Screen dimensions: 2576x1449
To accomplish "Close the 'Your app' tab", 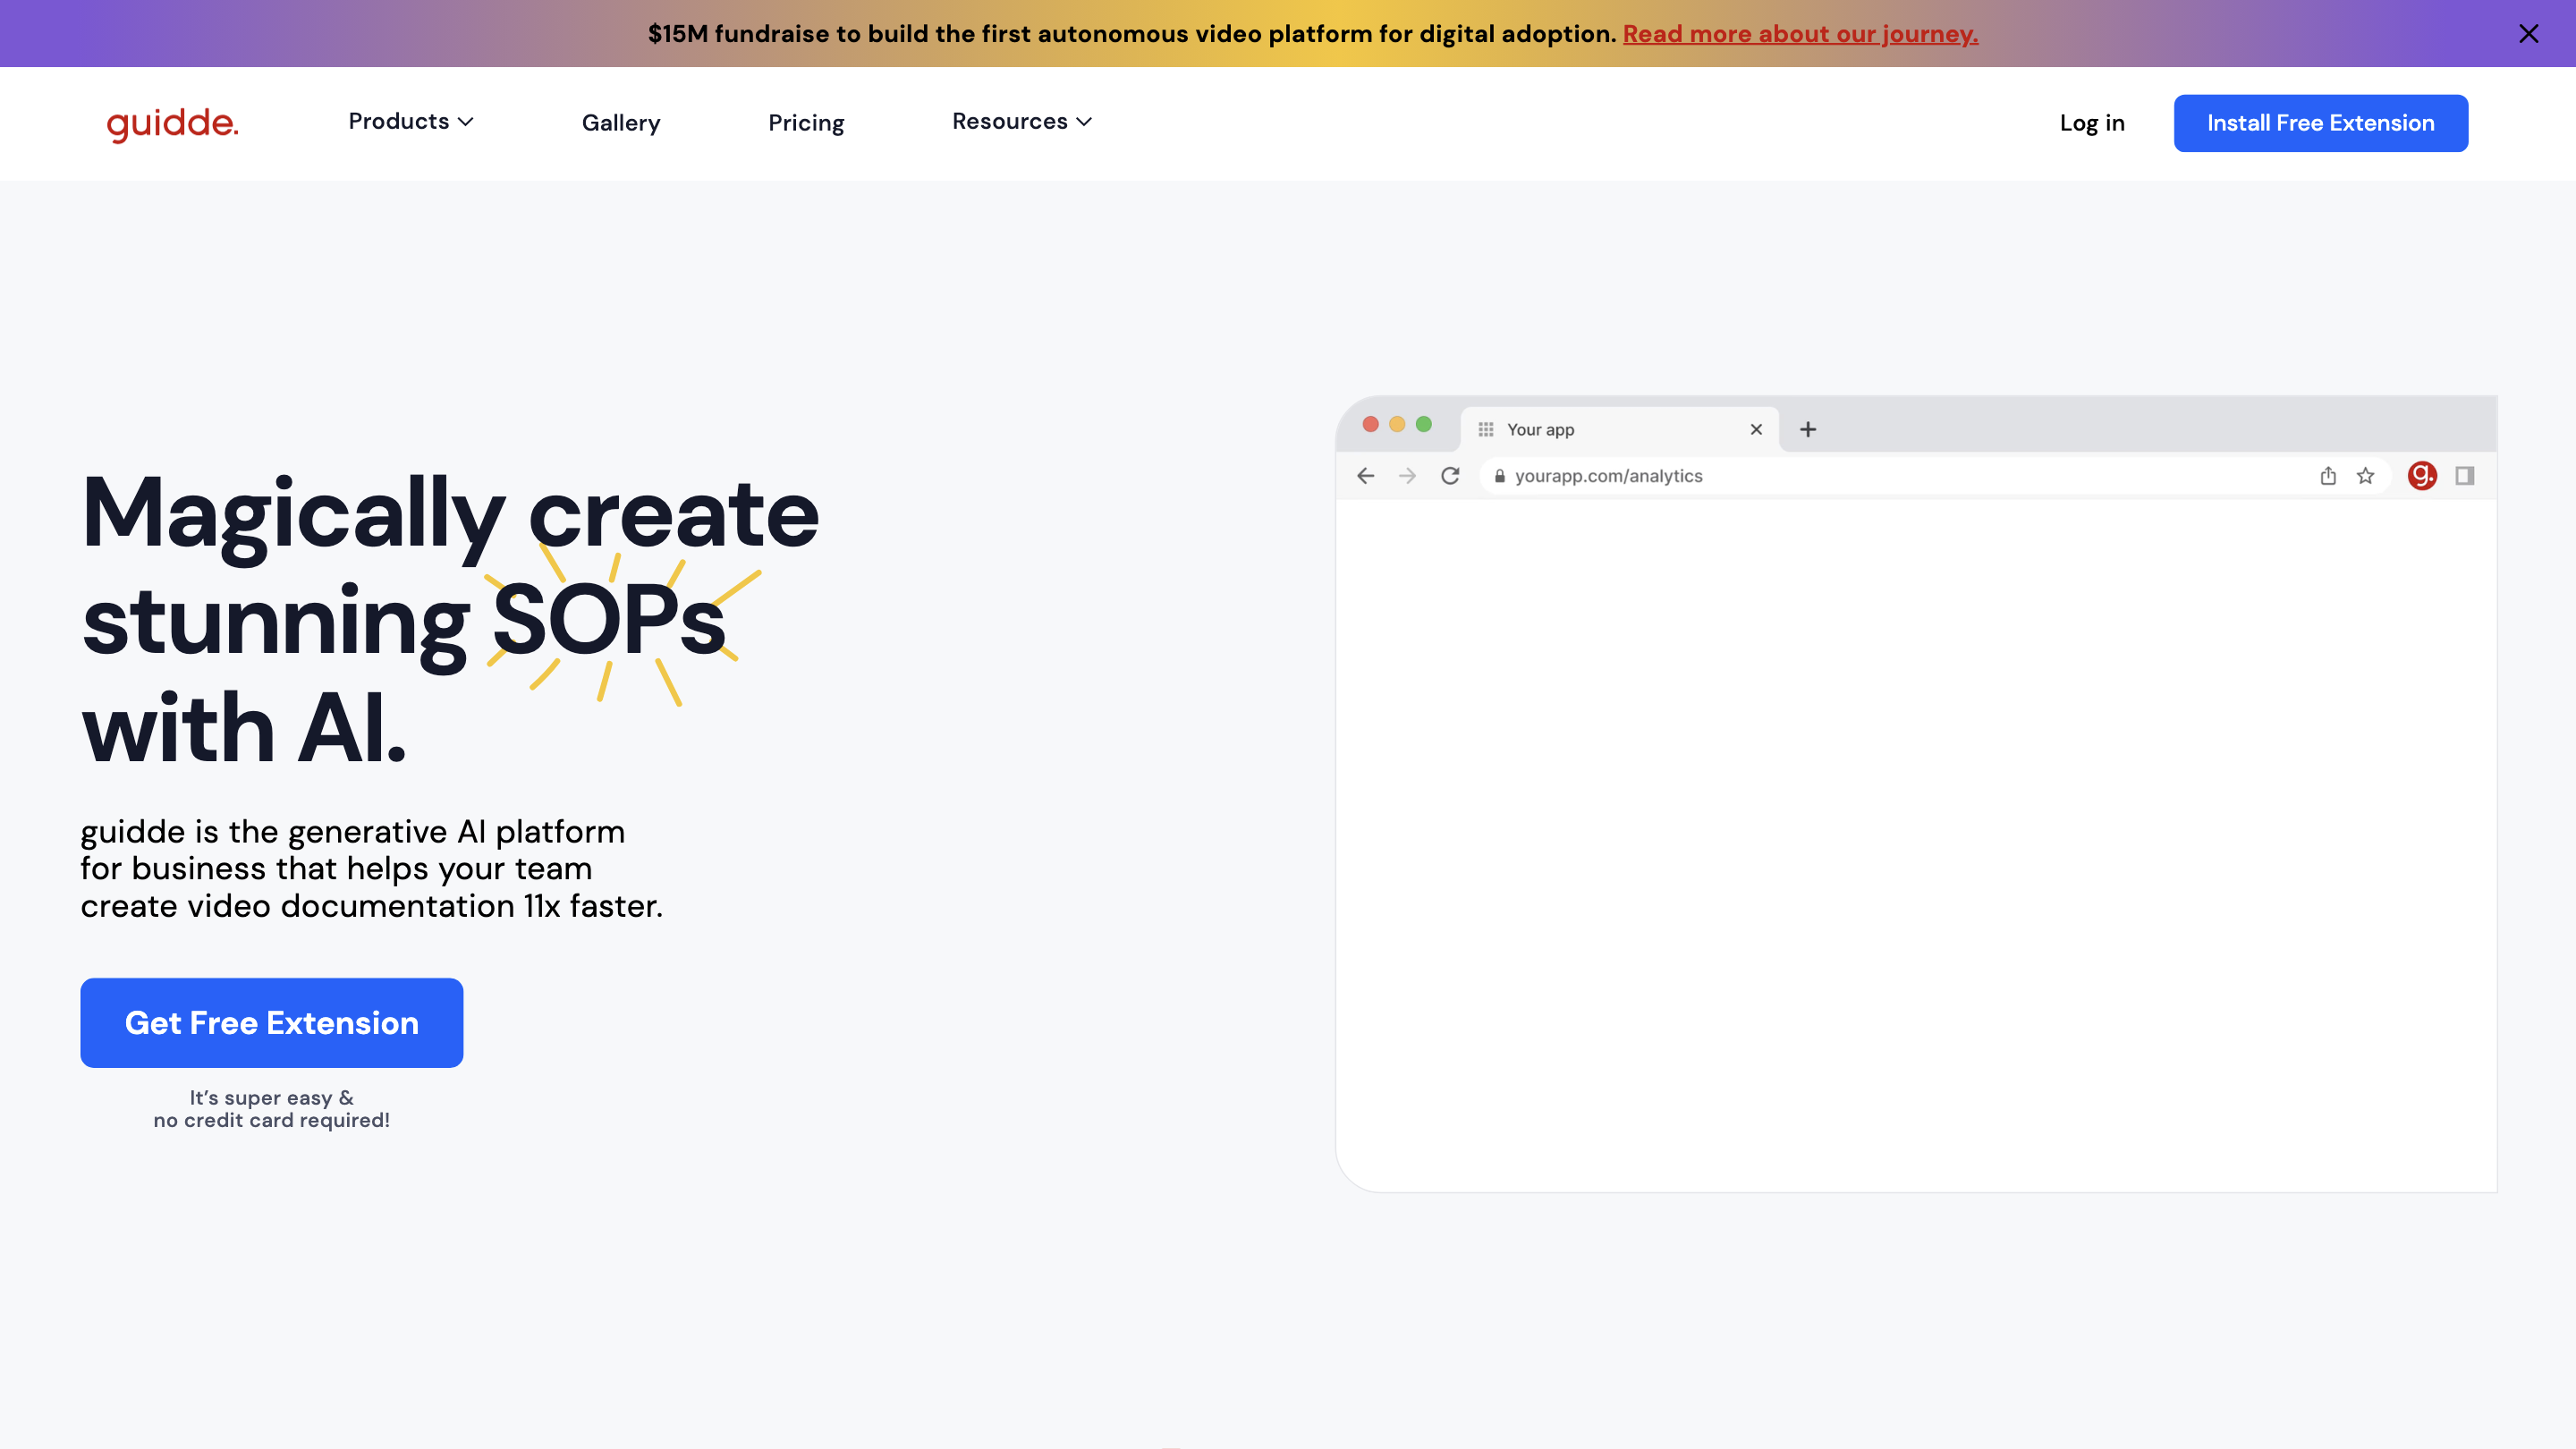I will tap(1756, 429).
